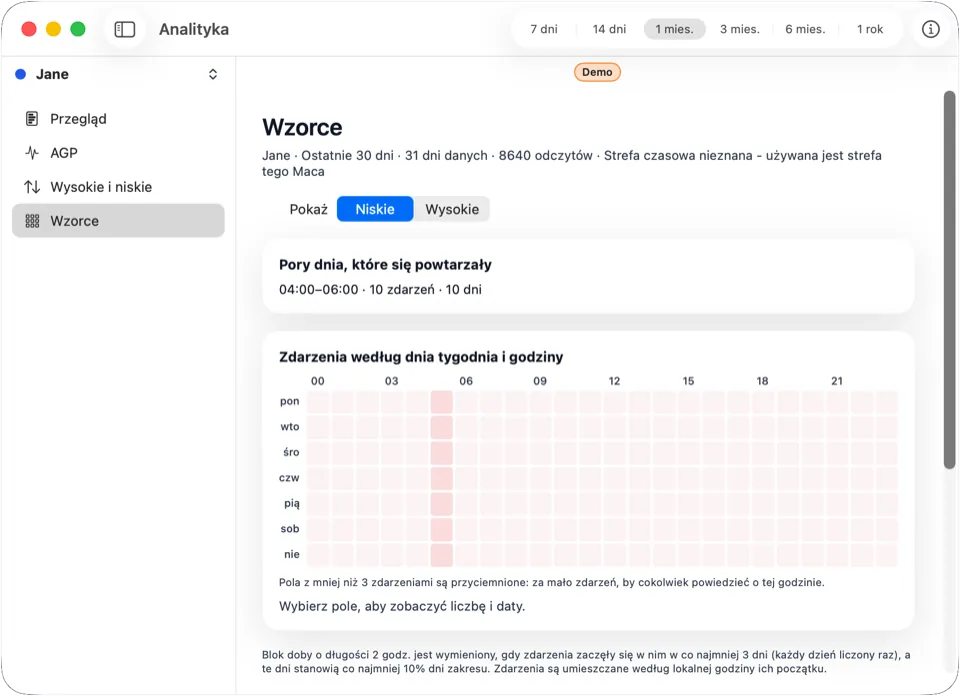The height and width of the screenshot is (696, 960).
Task: Open the Wzorce sidebar section
Action: [x=118, y=221]
